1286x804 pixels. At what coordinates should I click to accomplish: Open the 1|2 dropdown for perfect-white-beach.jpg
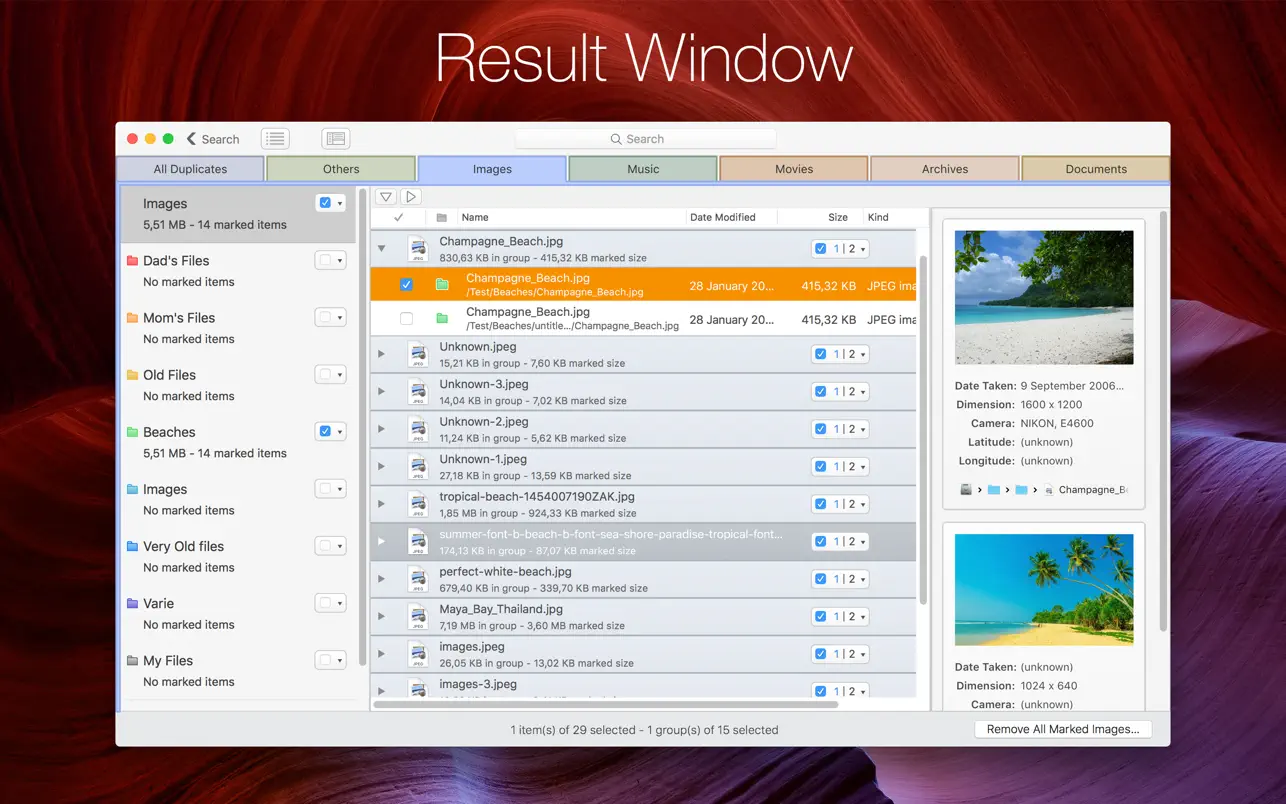click(x=863, y=579)
